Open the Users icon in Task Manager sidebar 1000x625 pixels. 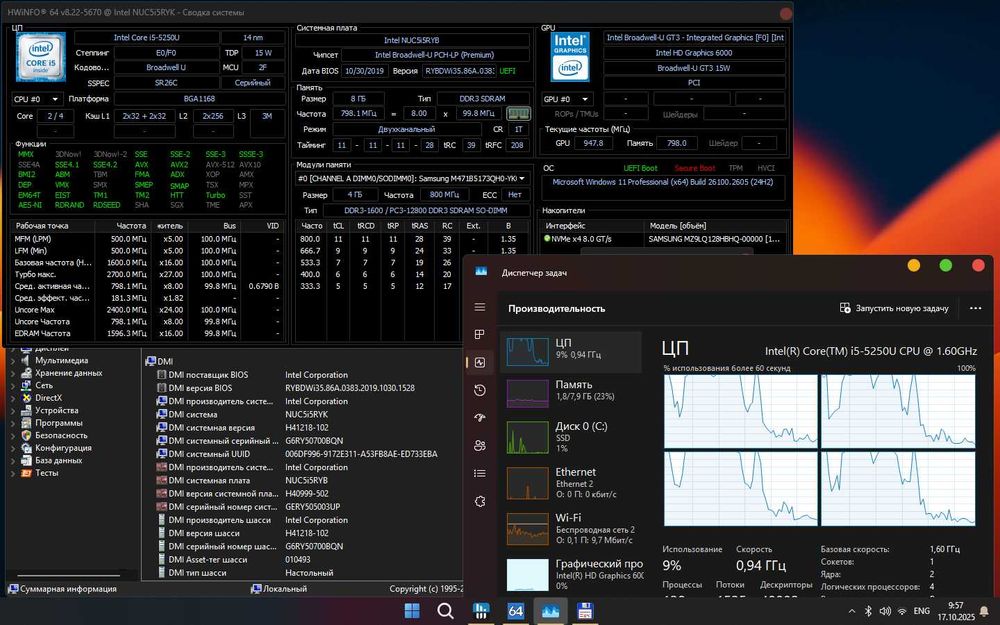480,445
